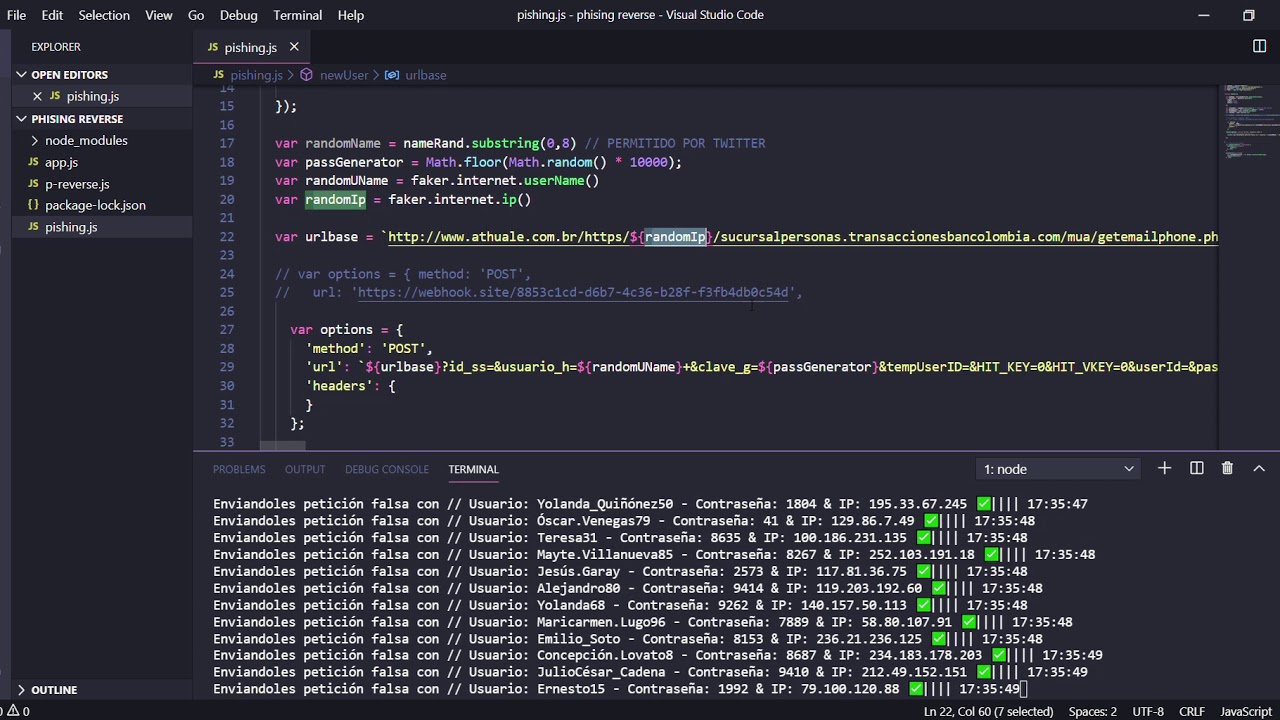Click the EXPLORER sidebar title

(56, 47)
